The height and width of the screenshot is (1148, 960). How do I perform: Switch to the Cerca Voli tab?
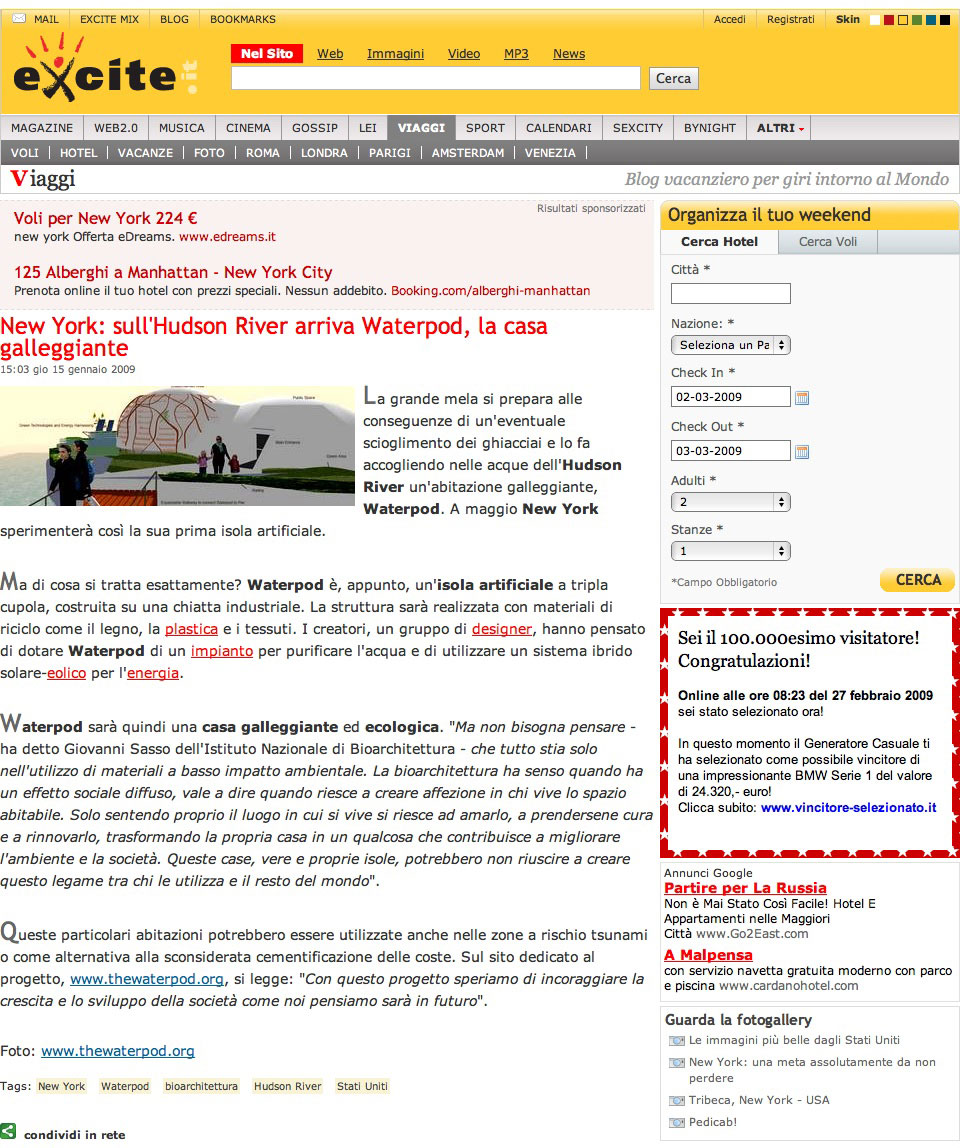tap(827, 242)
